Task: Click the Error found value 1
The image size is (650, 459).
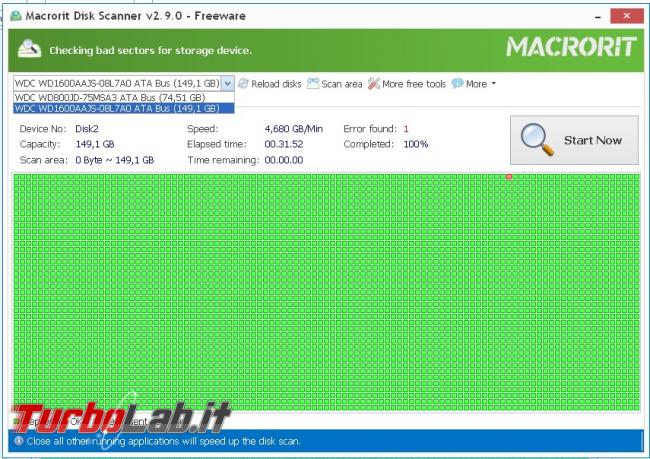Action: click(x=406, y=129)
